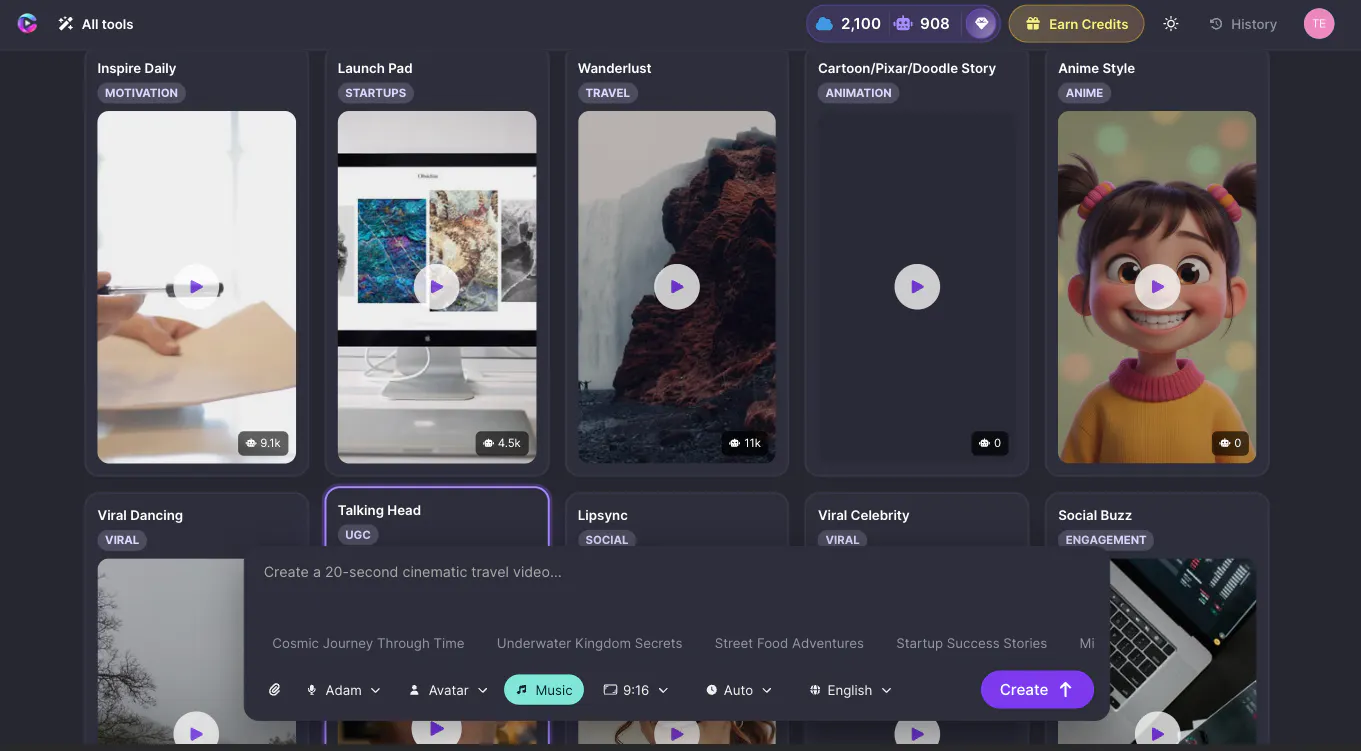Select the Viral Celebrity template title
This screenshot has height=751, width=1361.
click(x=864, y=515)
